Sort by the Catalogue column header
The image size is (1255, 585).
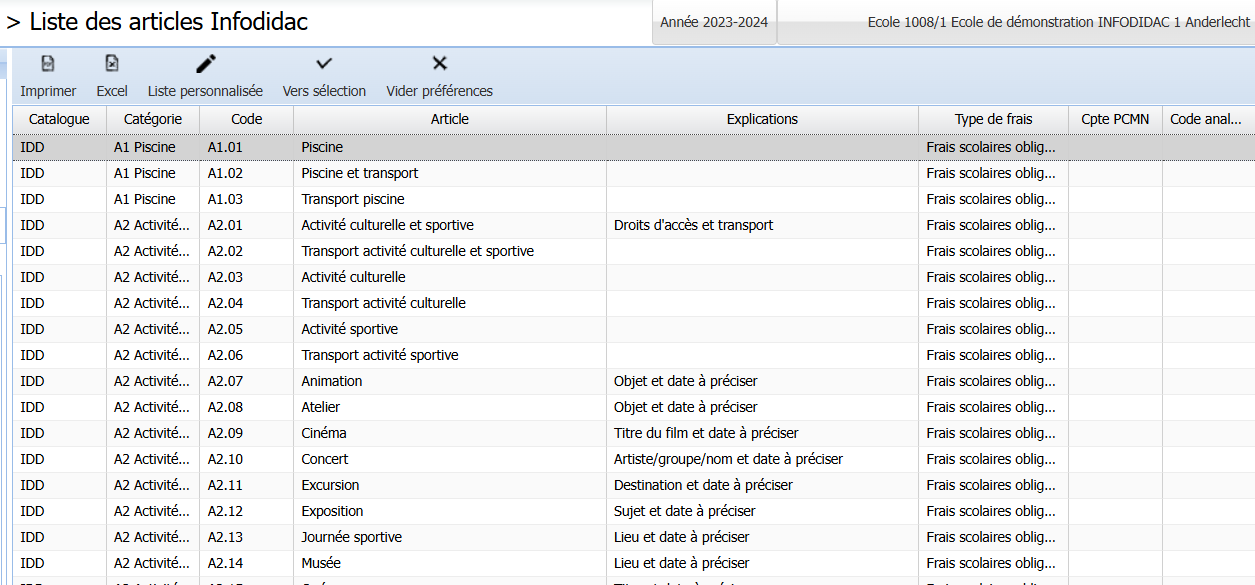click(x=59, y=119)
